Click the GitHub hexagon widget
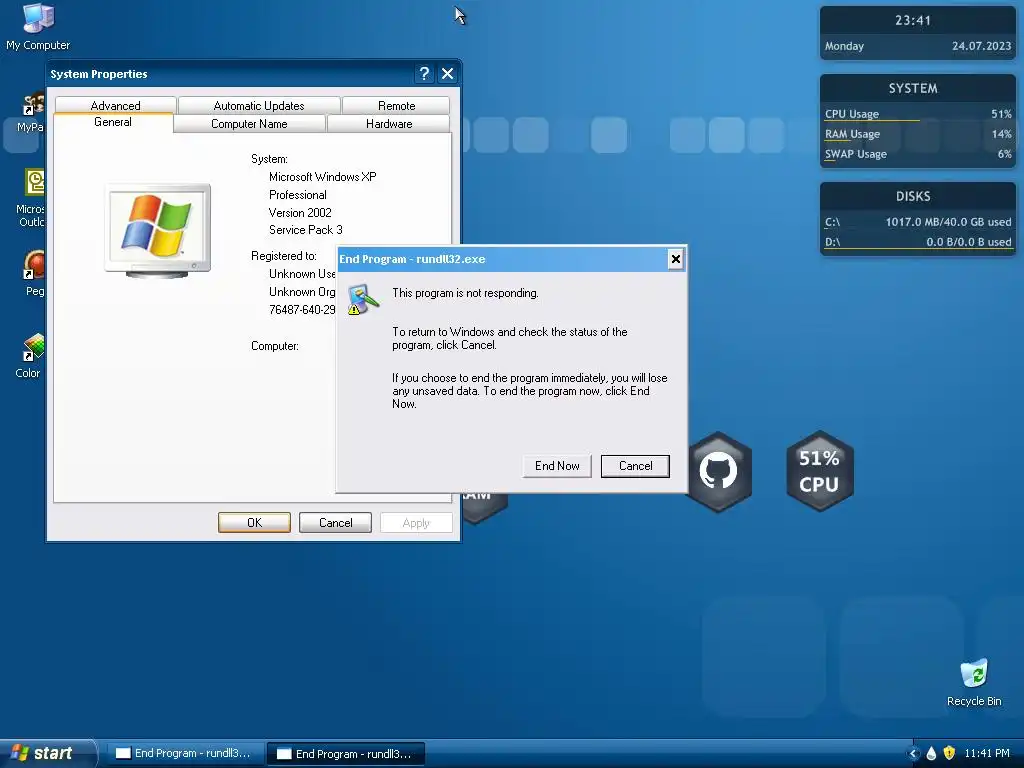This screenshot has height=768, width=1024. [x=718, y=471]
